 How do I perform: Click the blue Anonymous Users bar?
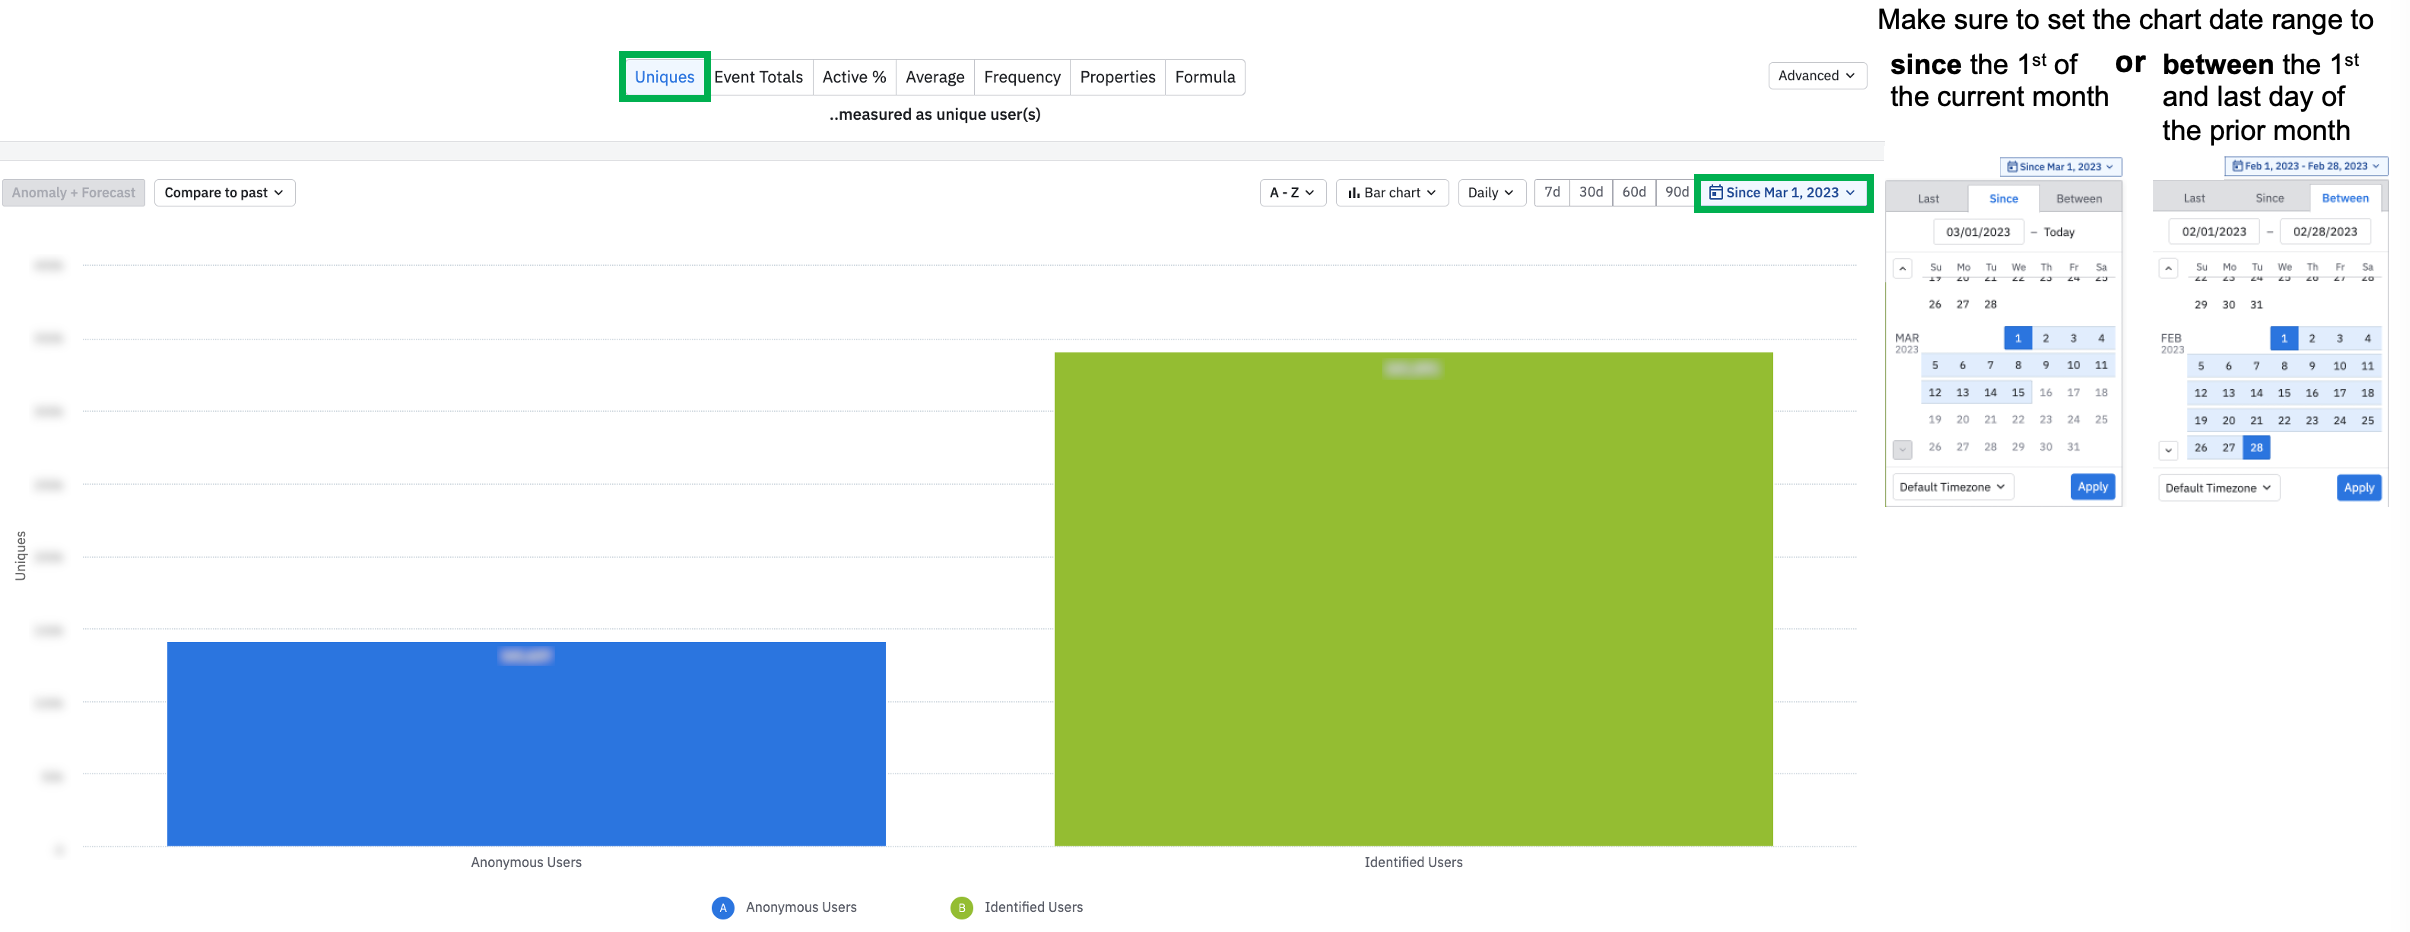[x=526, y=744]
